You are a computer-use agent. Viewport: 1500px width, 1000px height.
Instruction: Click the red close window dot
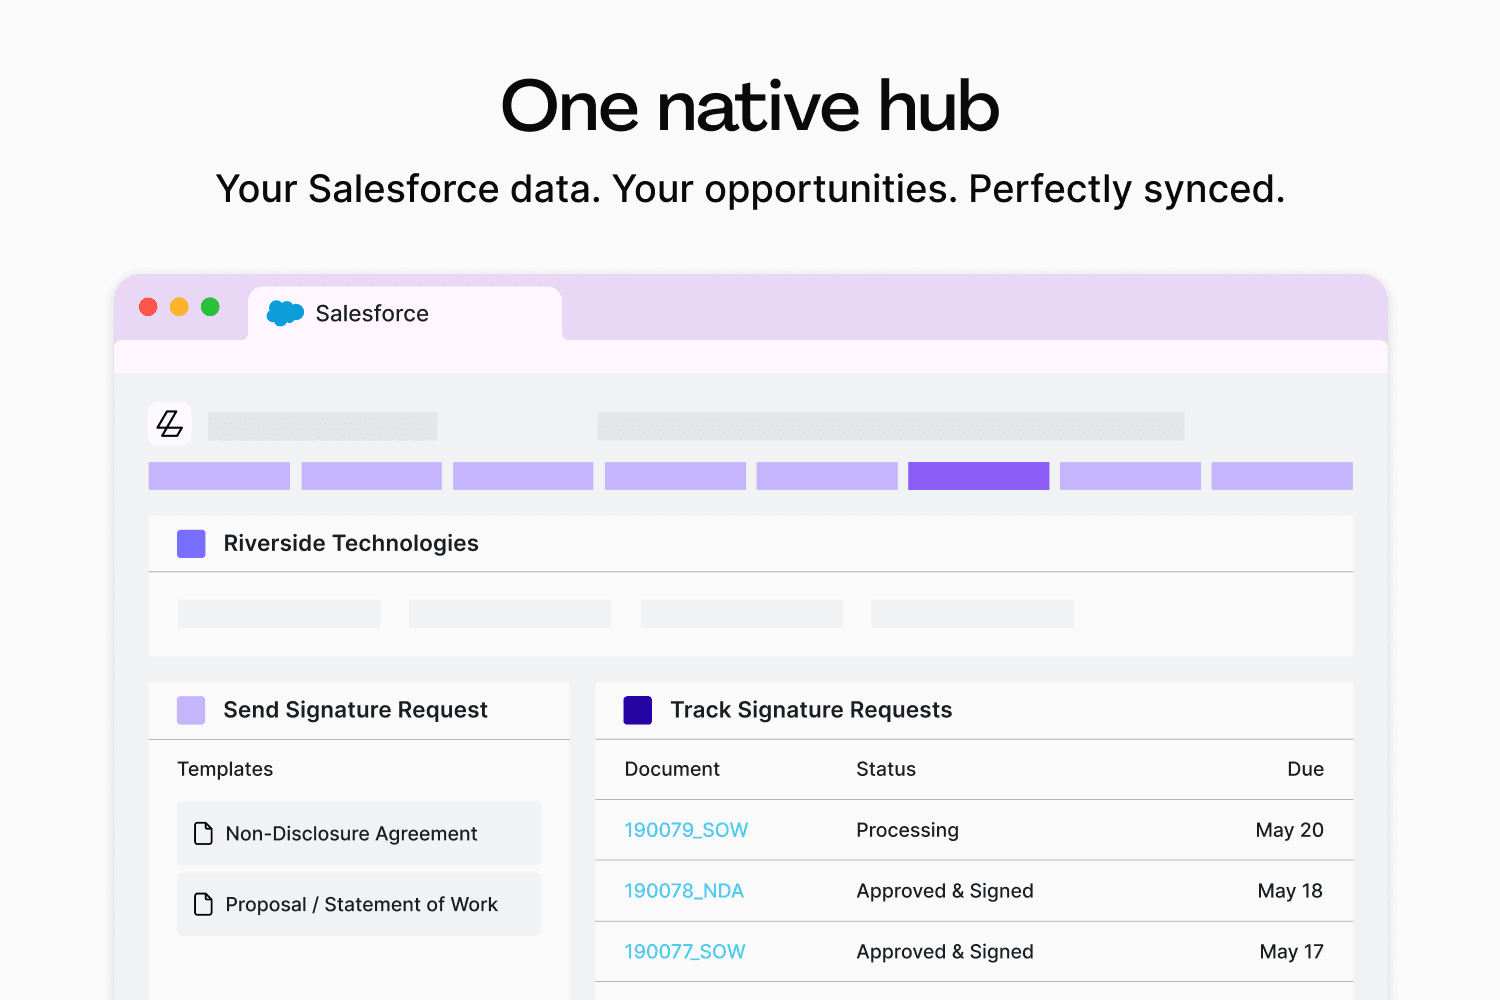148,307
